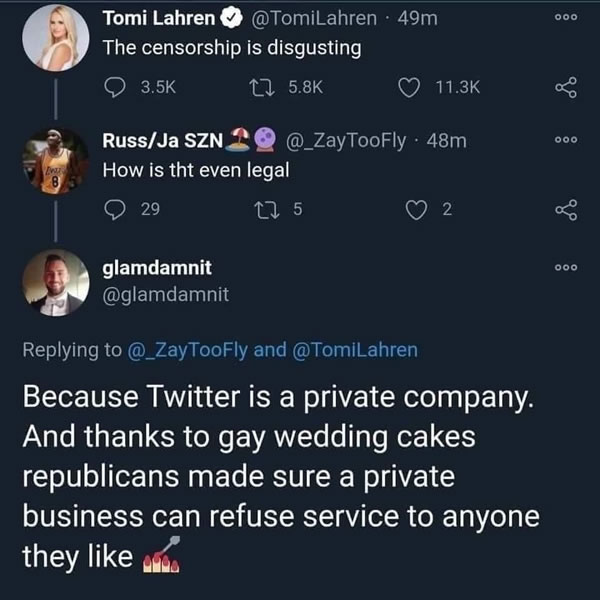Open glamdamnit's profile photo
This screenshot has height=600, width=600.
tap(55, 282)
